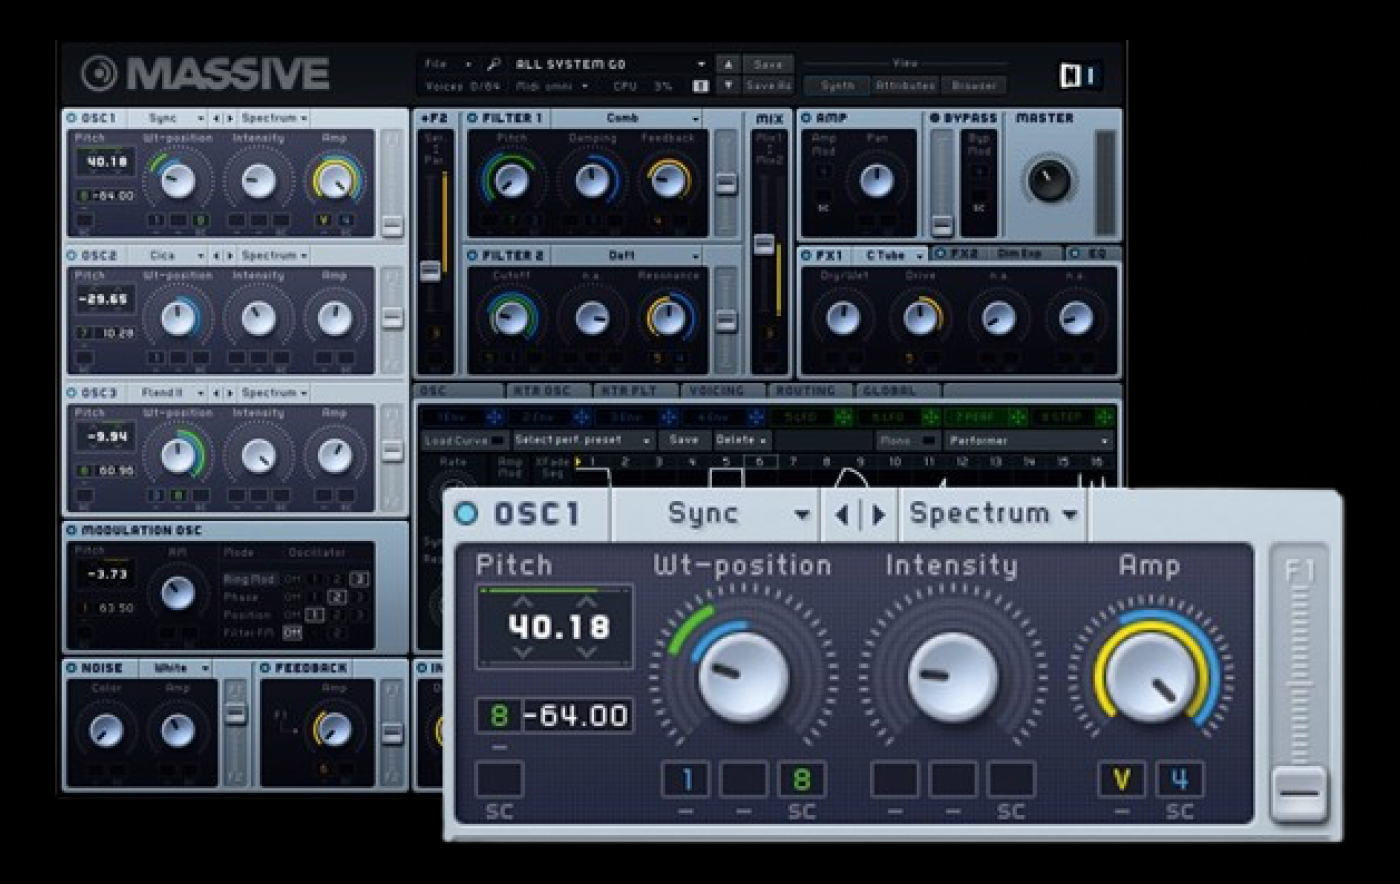The image size is (1400, 884).
Task: Grab the 6LFO green modulation handle
Action: 931,417
